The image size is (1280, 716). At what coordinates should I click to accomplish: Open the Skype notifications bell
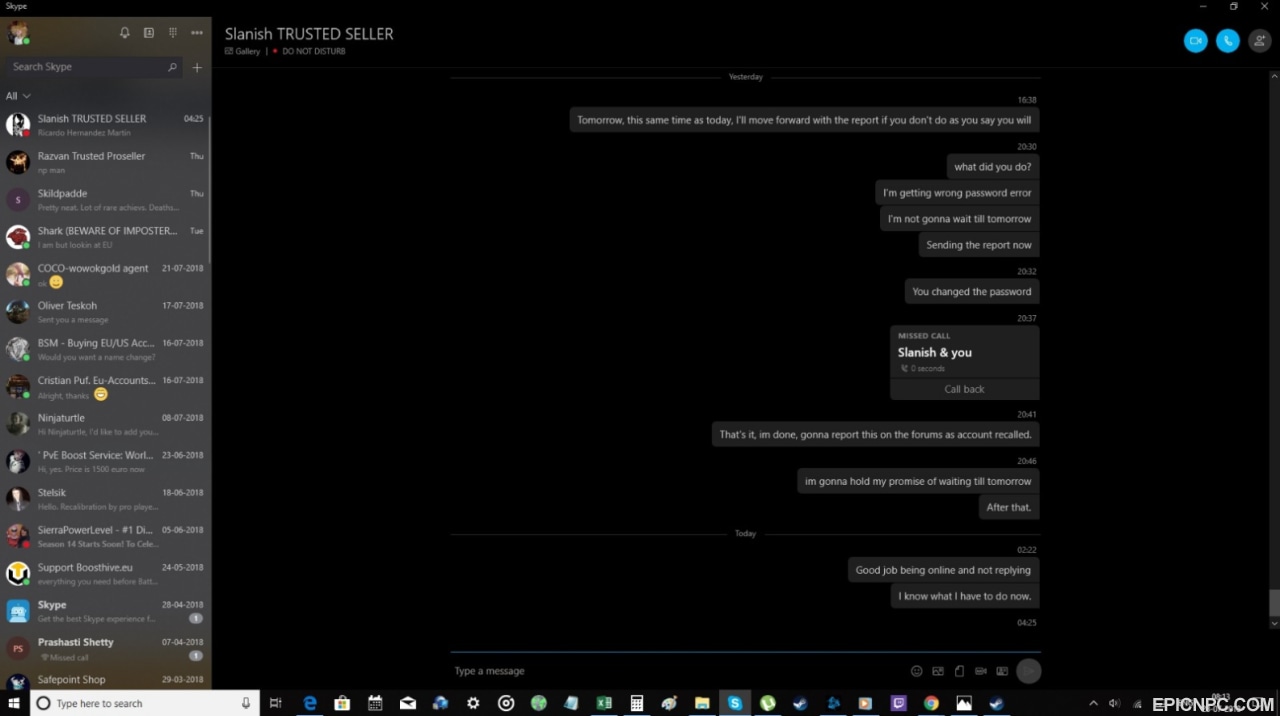(125, 33)
